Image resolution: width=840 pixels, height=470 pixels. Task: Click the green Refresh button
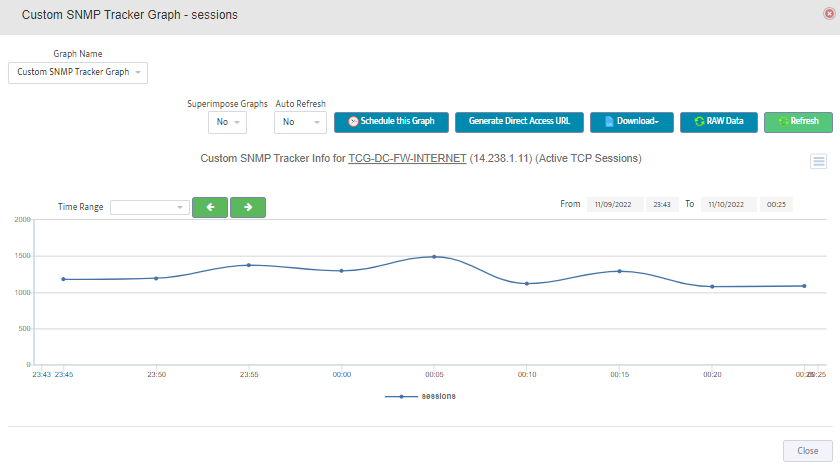click(x=798, y=122)
